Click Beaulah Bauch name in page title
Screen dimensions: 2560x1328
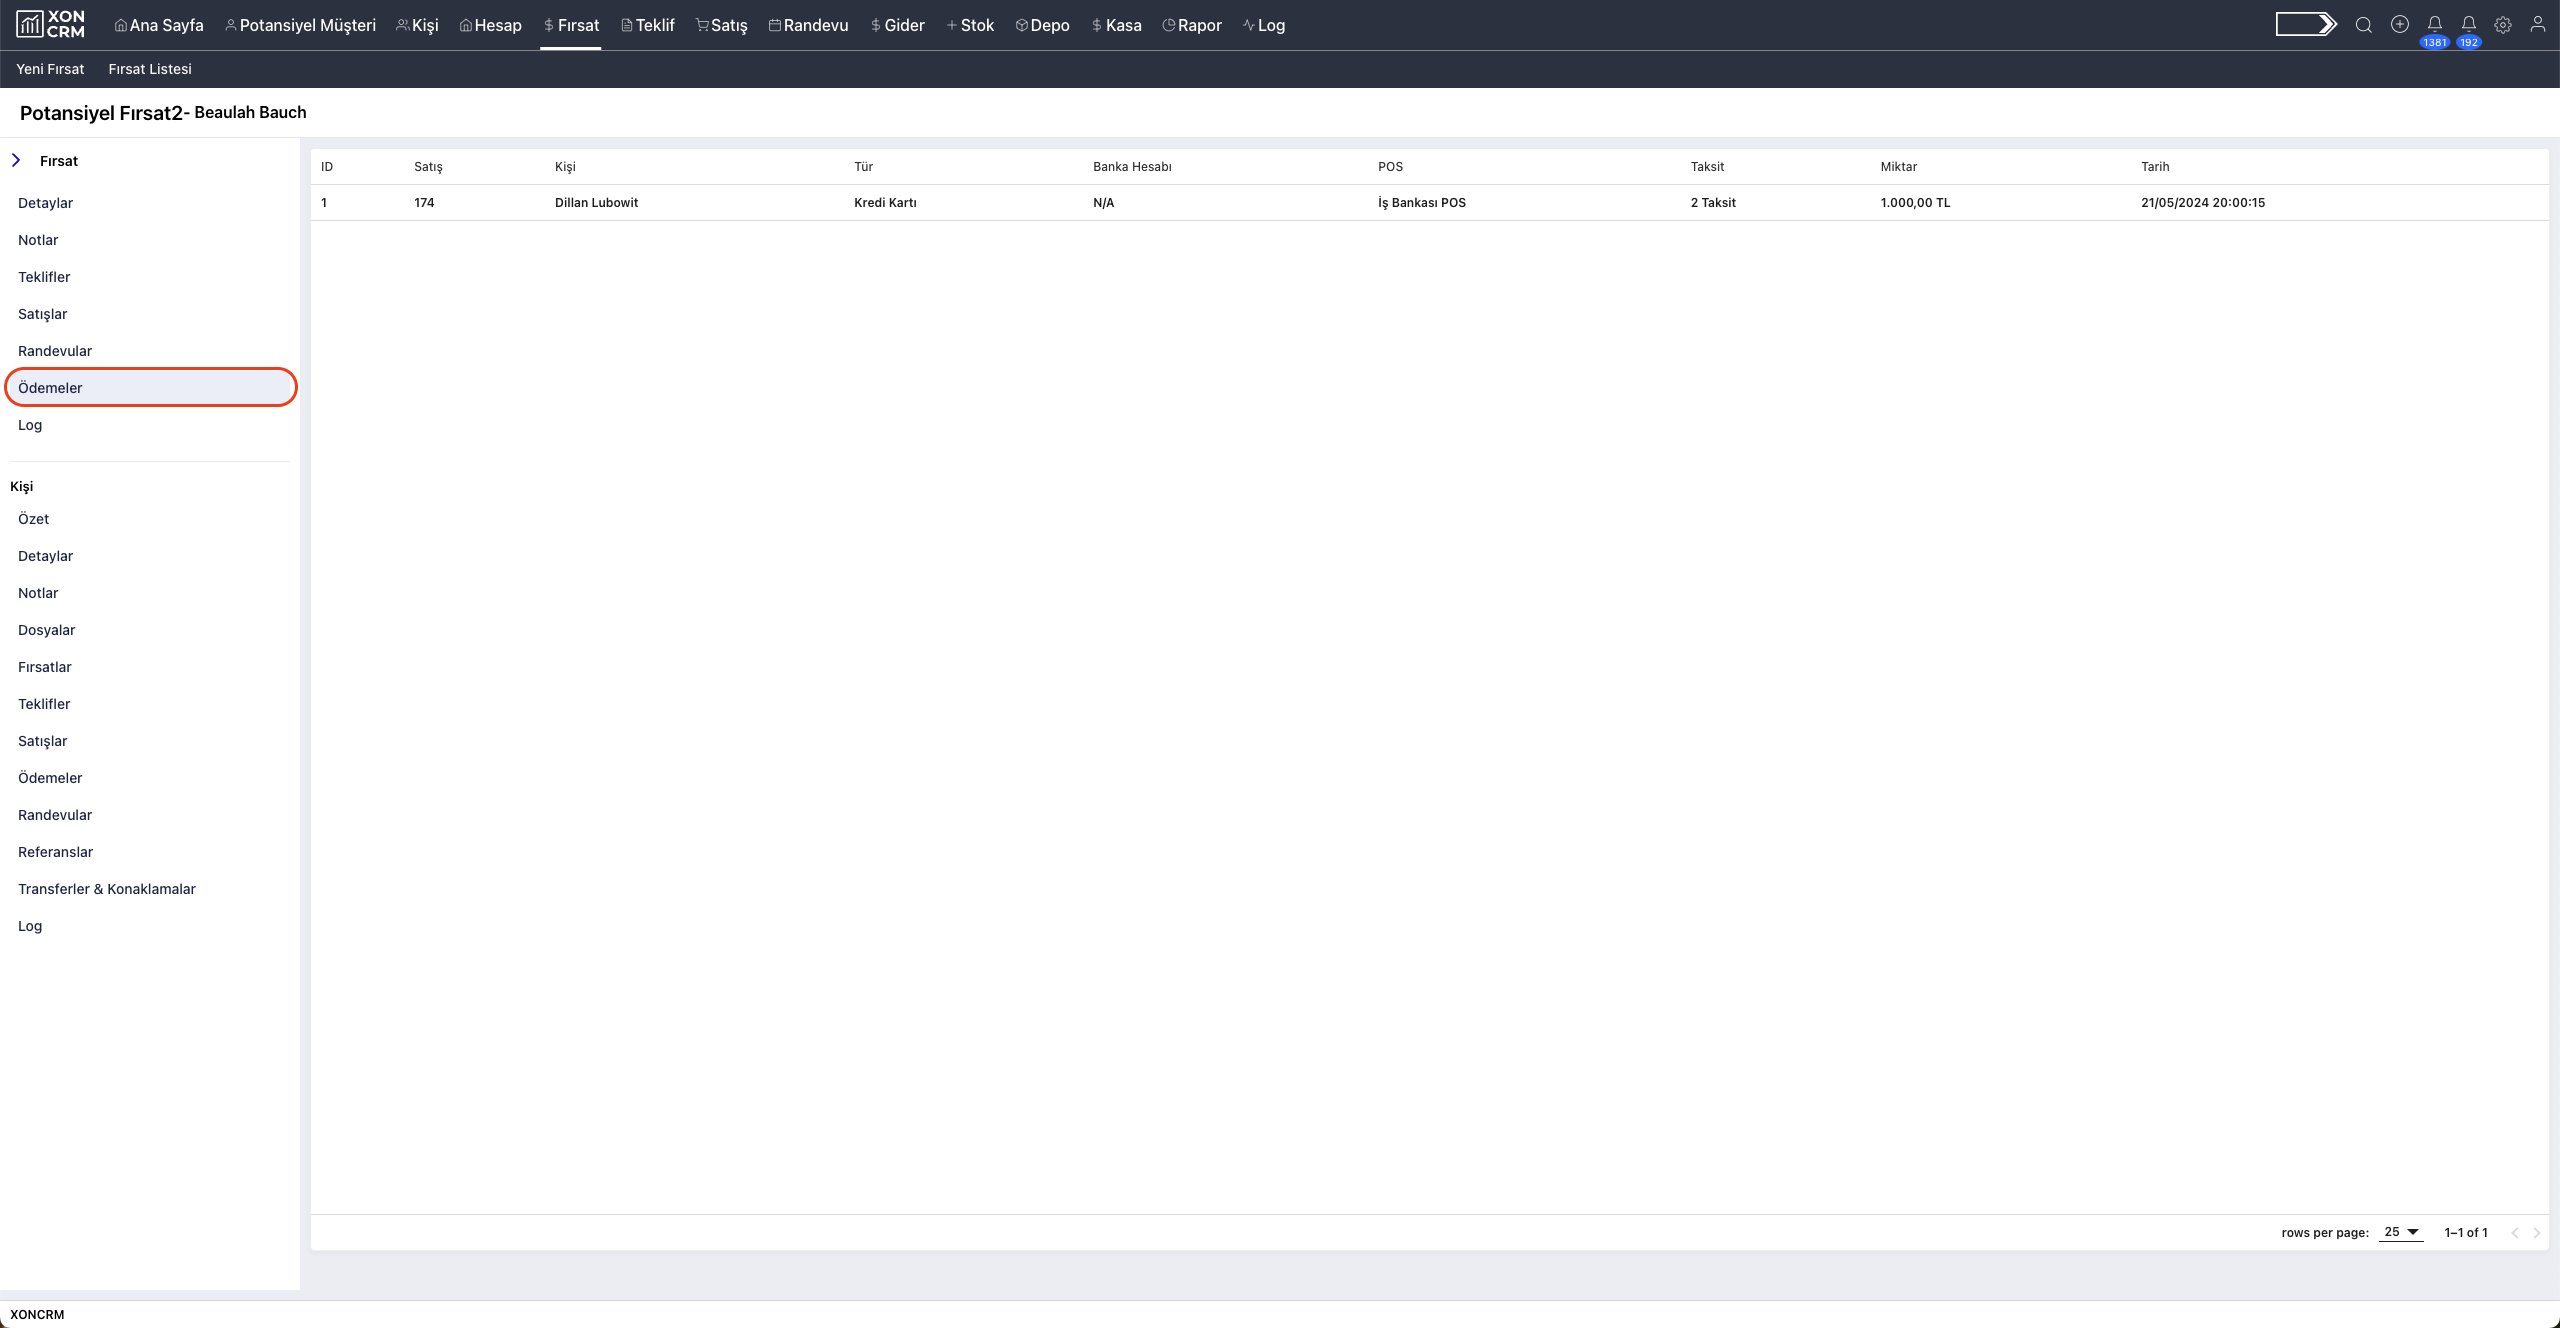click(250, 112)
